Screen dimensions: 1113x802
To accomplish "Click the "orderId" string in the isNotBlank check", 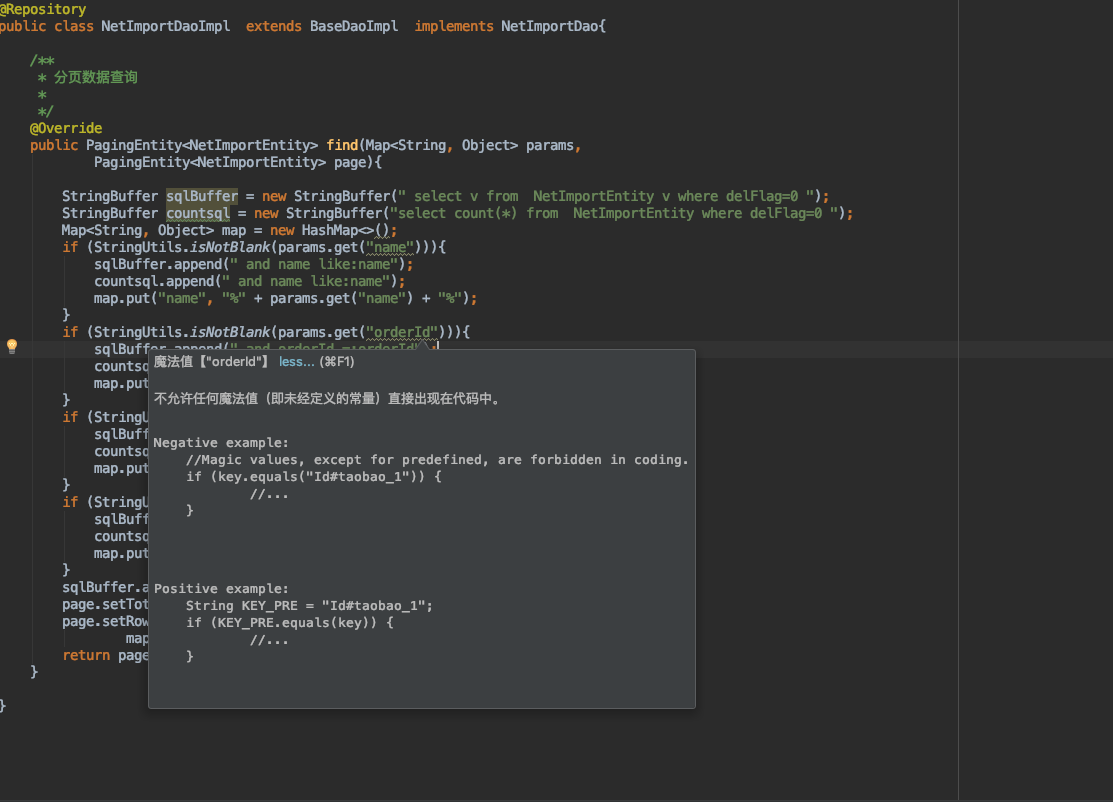I will pyautogui.click(x=402, y=332).
